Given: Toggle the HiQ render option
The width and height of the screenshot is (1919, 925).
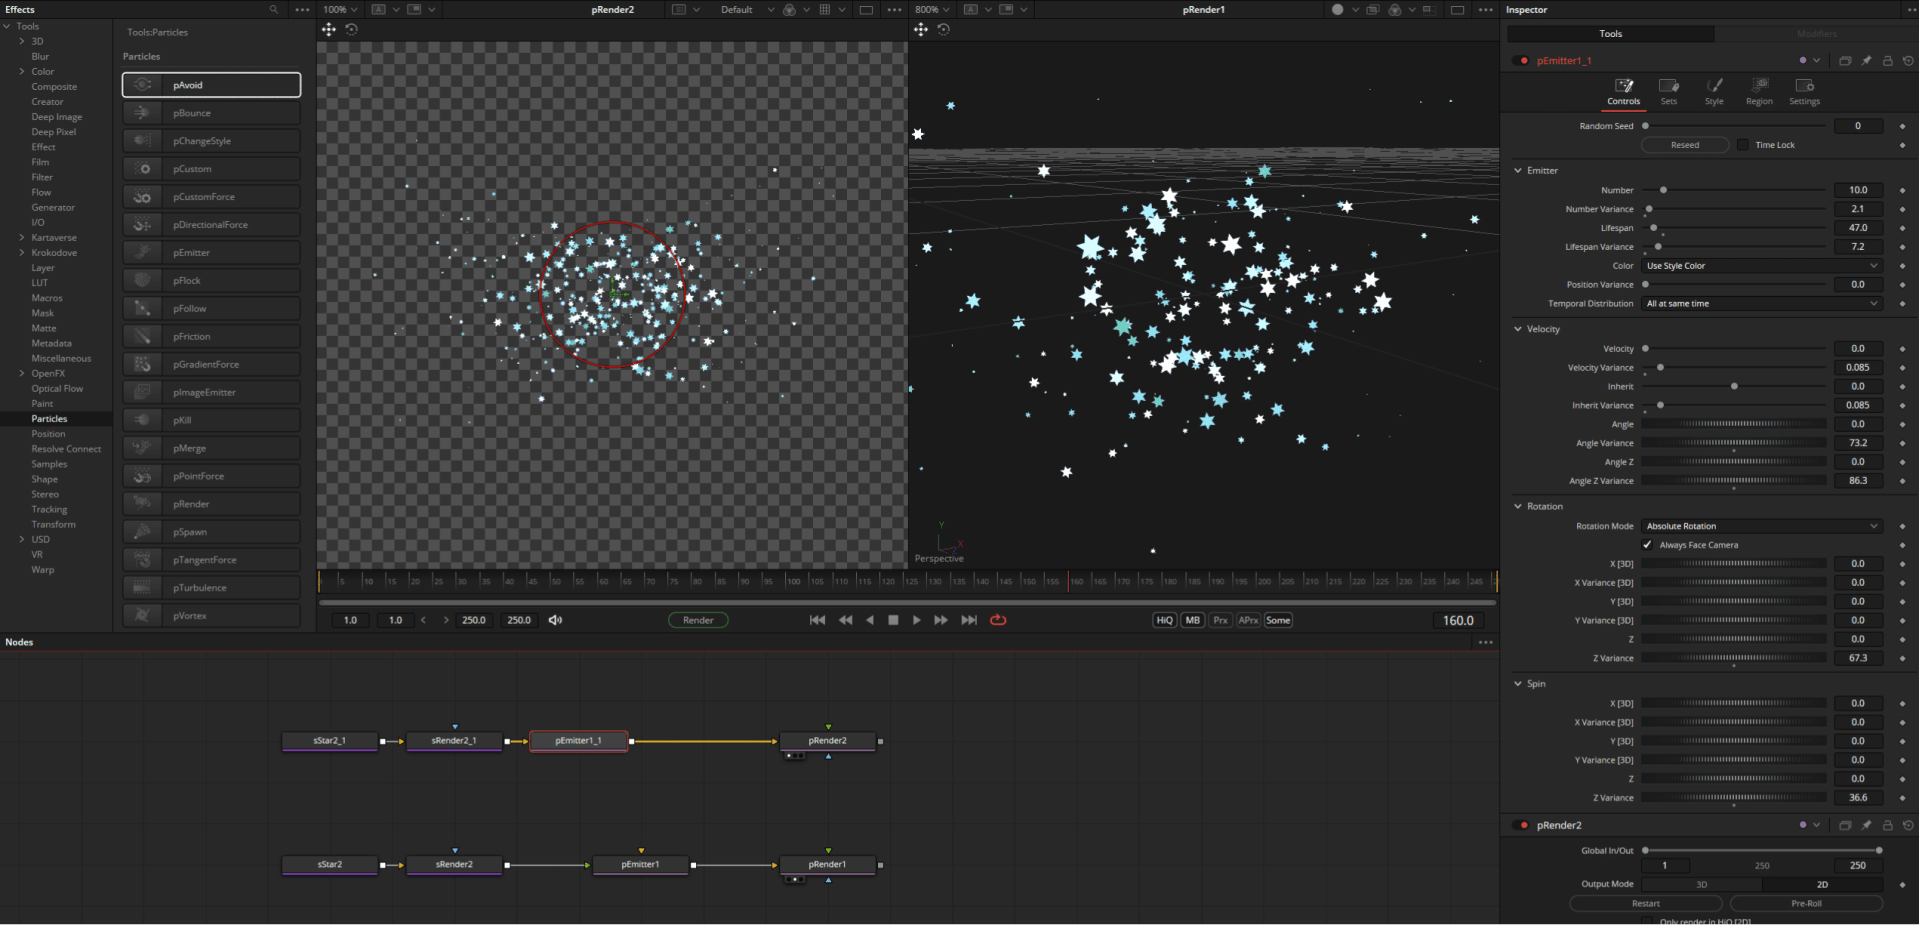Looking at the screenshot, I should click(1164, 620).
